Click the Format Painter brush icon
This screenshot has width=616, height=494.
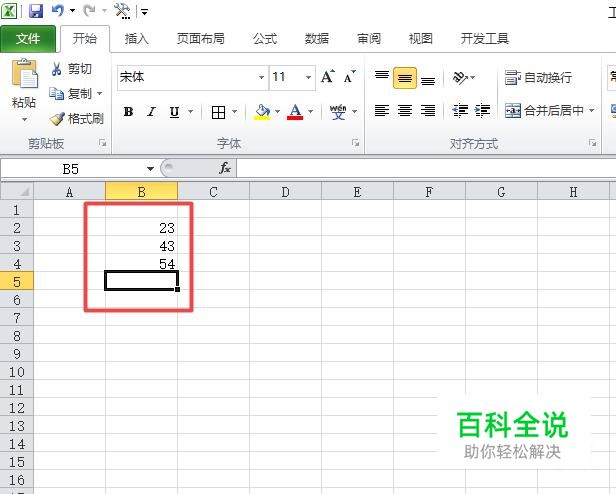(x=57, y=119)
